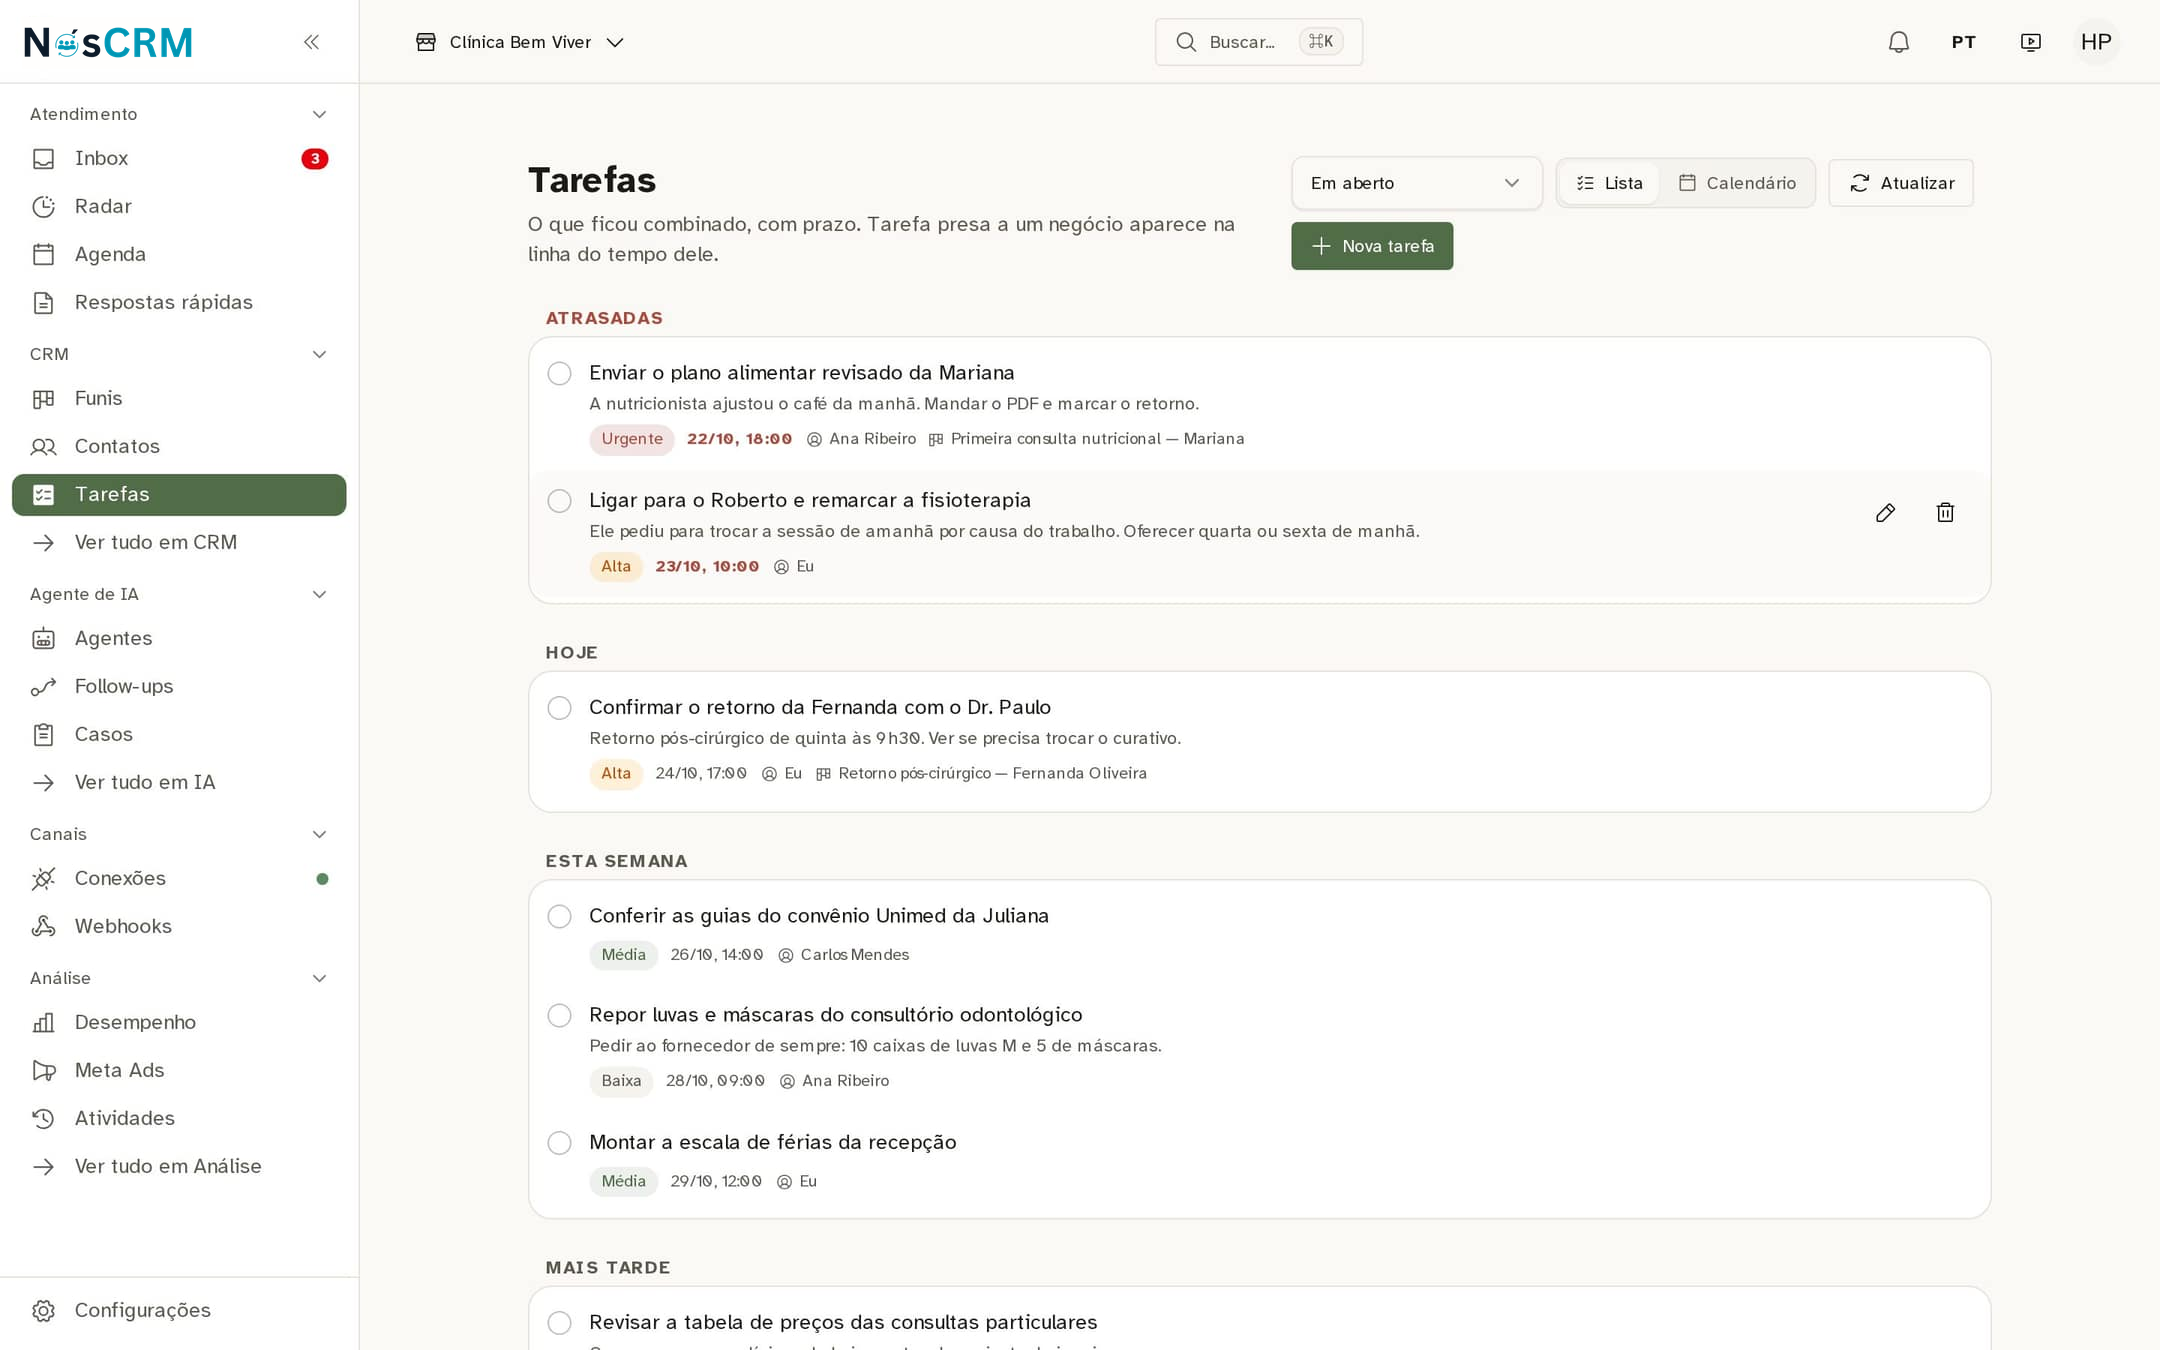
Task: Go to Radar in the sidebar
Action: tap(179, 206)
